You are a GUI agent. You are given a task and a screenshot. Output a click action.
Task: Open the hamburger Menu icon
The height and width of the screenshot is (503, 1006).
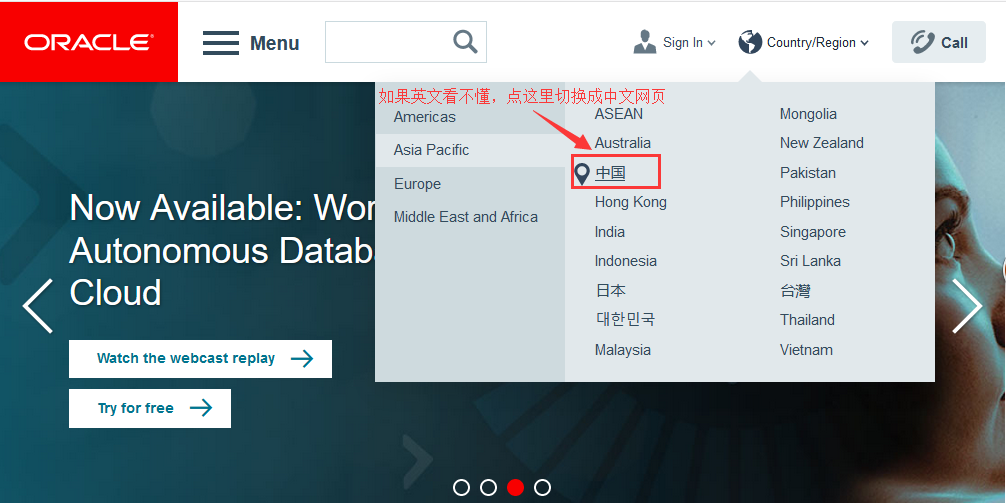coord(221,43)
